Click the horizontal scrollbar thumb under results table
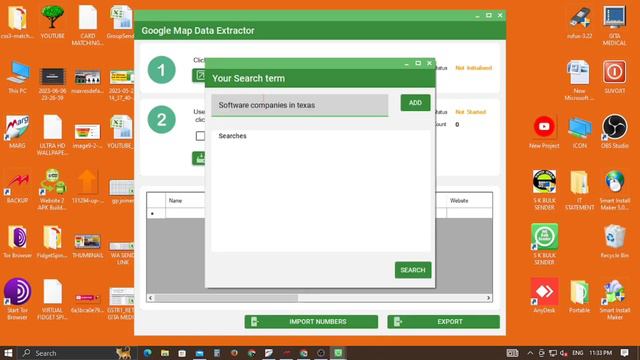Screen dimensions: 640x360 click(226, 298)
